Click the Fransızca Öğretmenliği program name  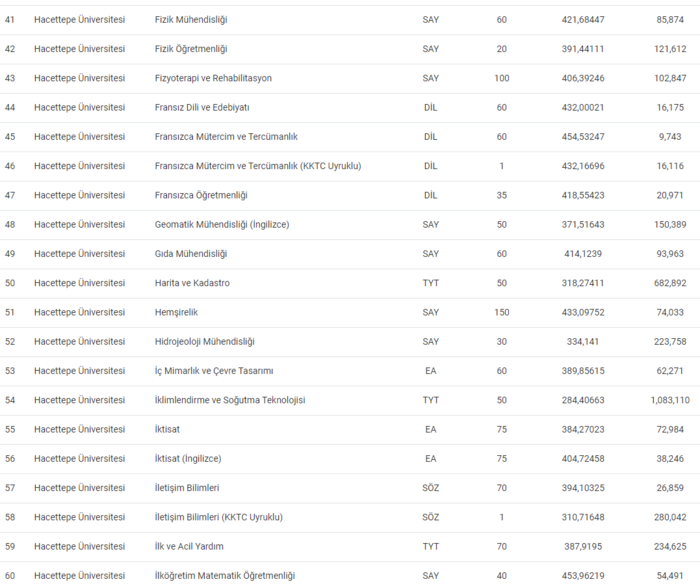[x=201, y=195]
